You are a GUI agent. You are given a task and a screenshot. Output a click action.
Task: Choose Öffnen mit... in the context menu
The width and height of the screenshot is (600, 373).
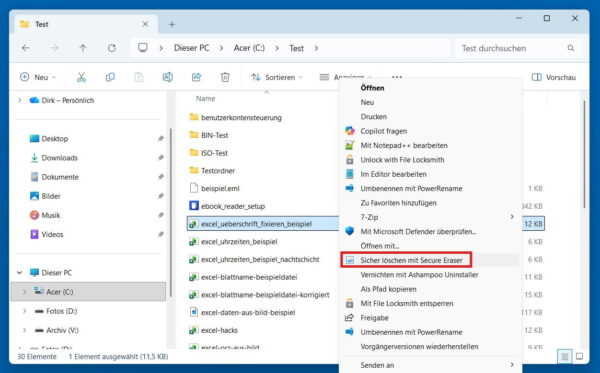[380, 246]
